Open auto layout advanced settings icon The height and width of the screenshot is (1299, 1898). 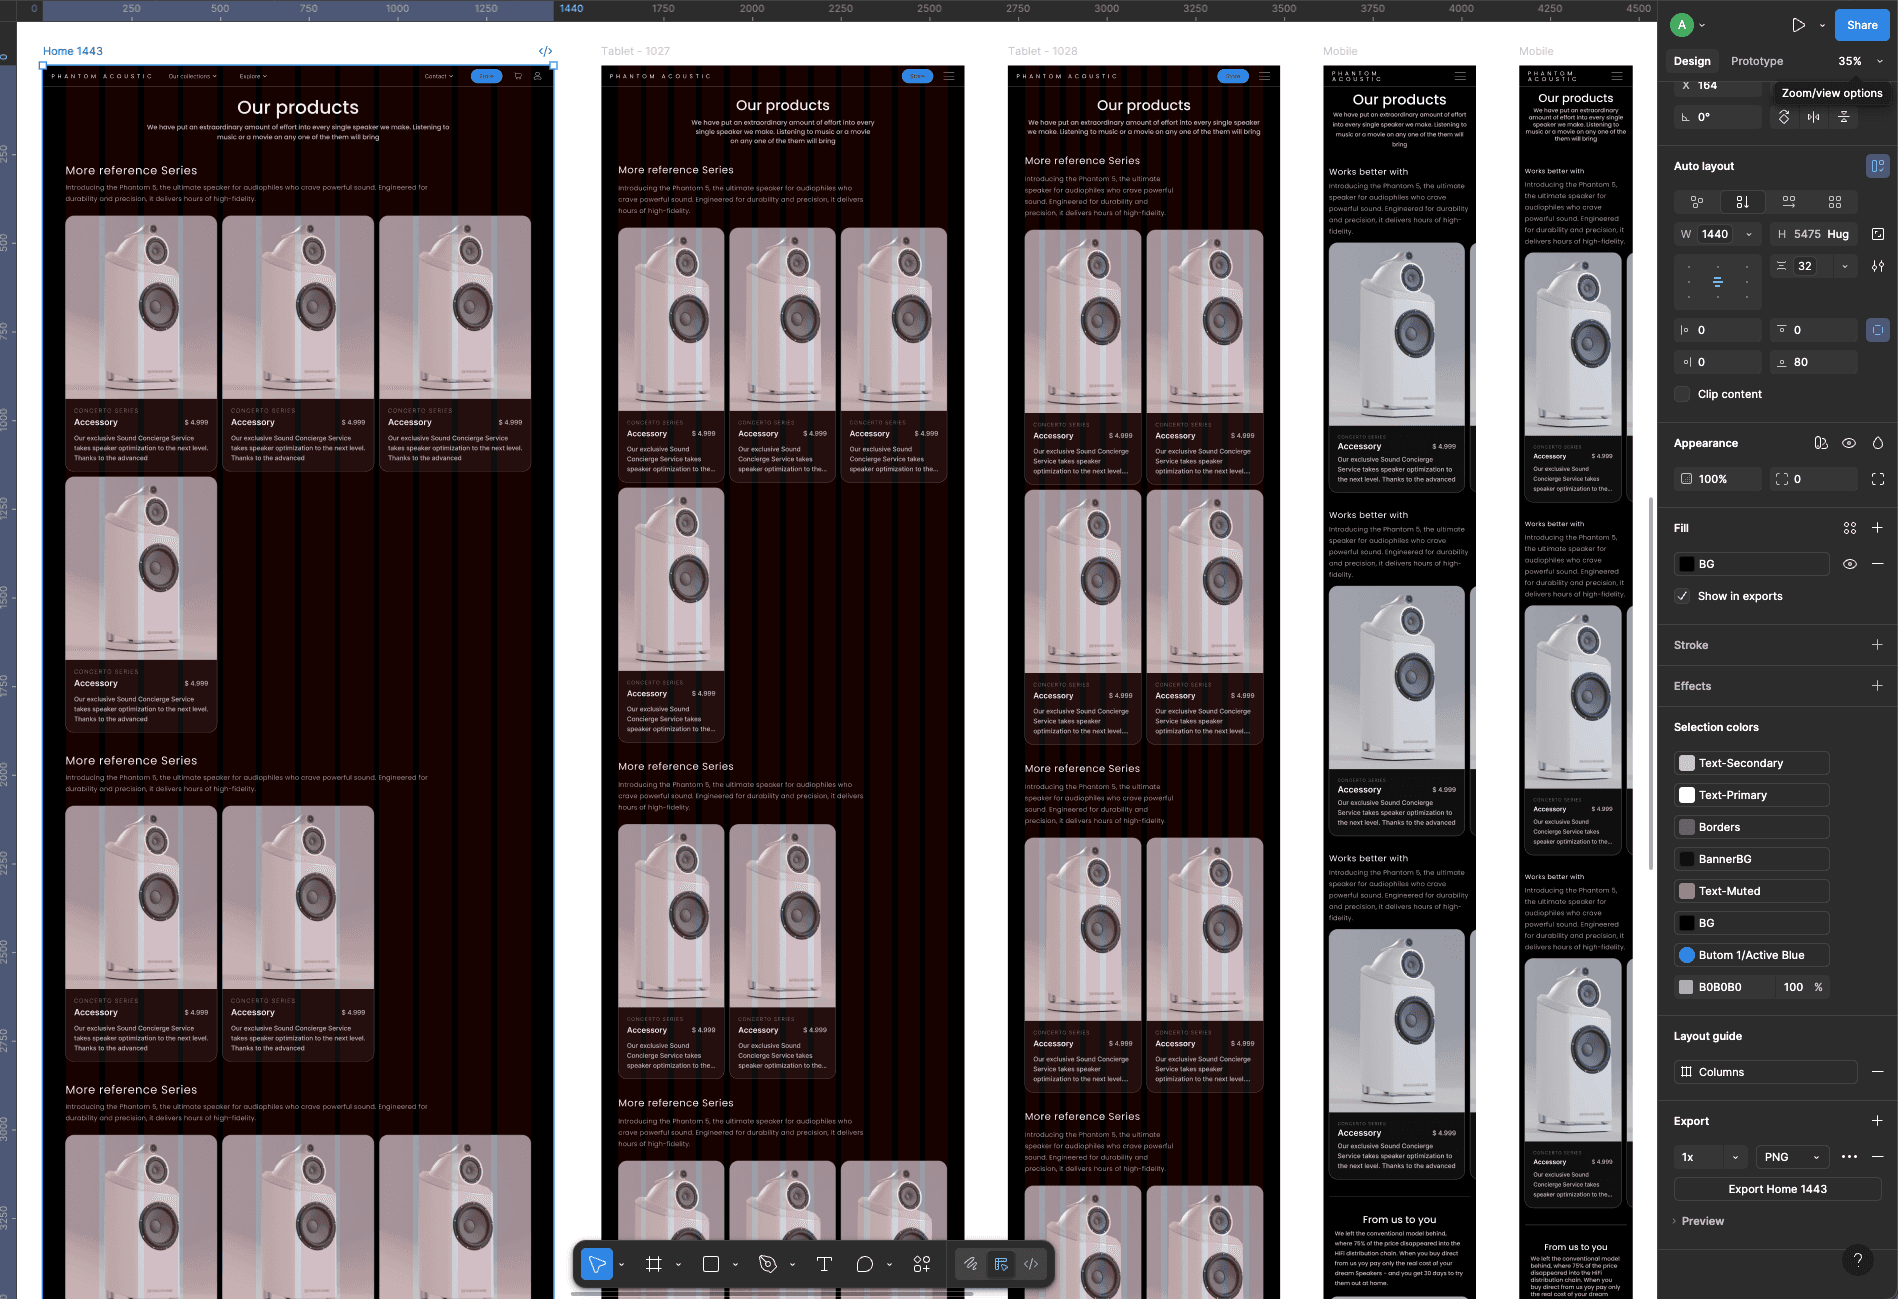click(1878, 266)
